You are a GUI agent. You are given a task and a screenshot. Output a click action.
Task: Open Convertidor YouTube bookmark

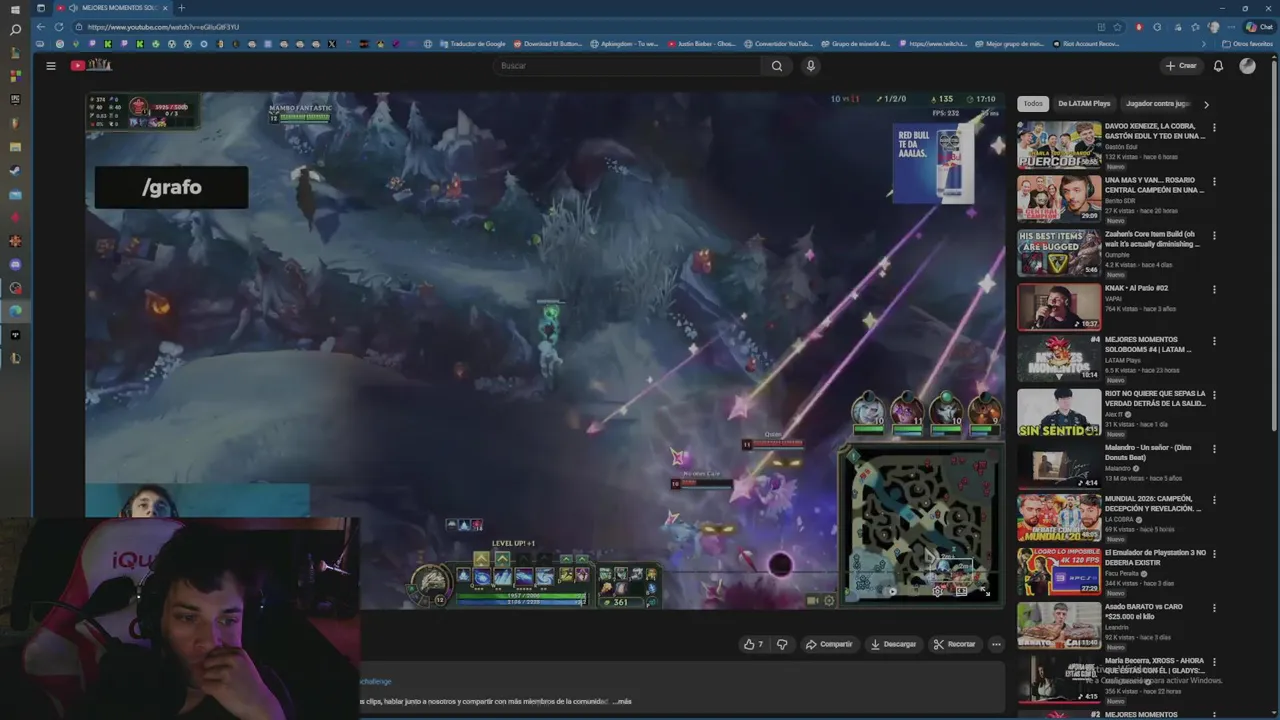[x=777, y=44]
